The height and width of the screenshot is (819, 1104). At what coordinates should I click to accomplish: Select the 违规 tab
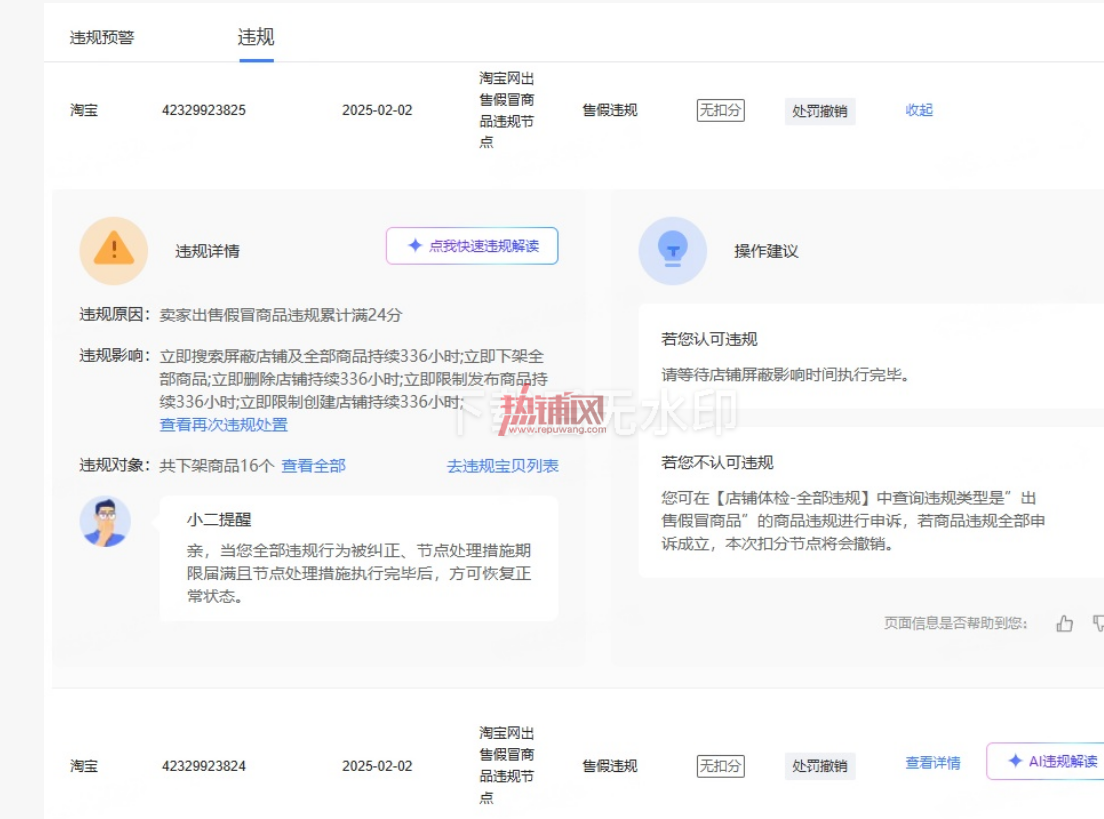click(x=256, y=37)
